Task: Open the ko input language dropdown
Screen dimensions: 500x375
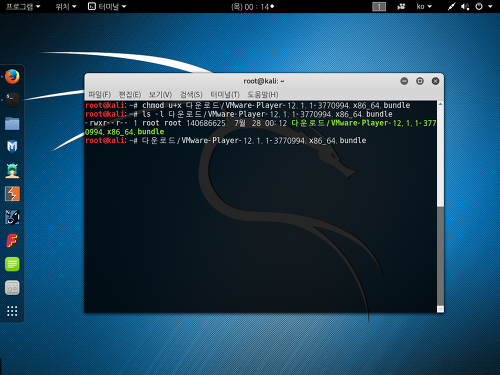Action: point(424,6)
